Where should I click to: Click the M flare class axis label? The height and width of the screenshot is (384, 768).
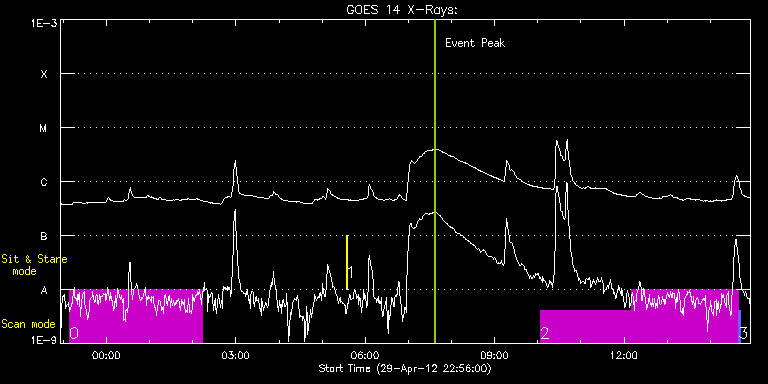click(x=44, y=128)
